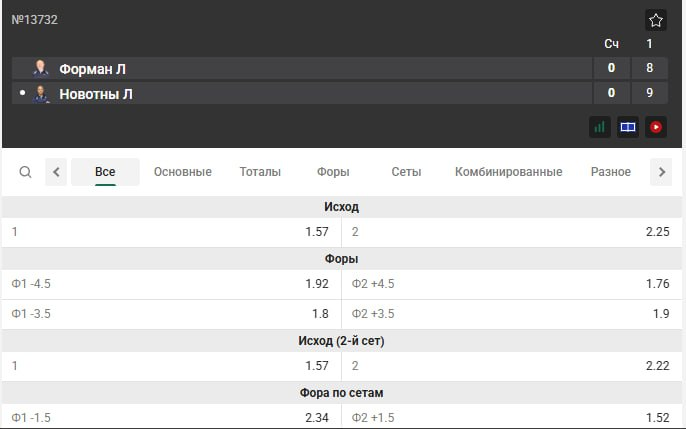Select Ф1 -4.5 handicap odds 1.92

[171, 284]
